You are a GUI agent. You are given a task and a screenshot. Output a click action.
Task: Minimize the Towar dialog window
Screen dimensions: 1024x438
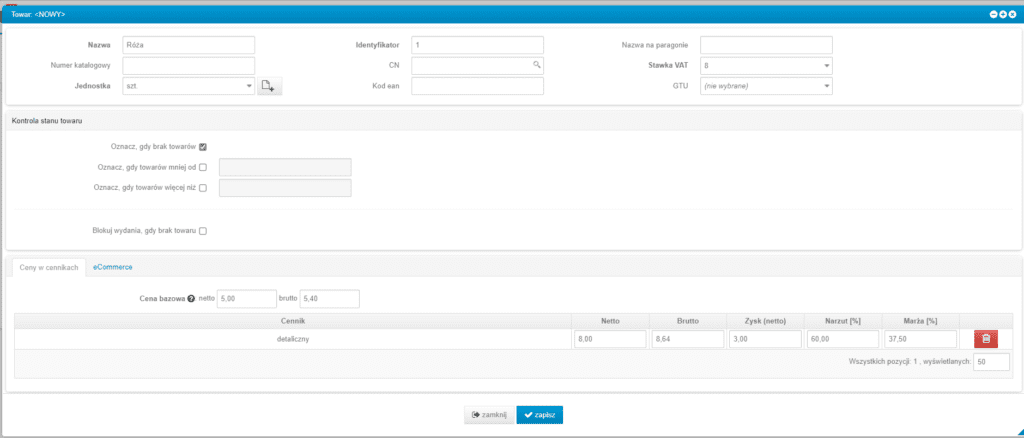tap(993, 14)
